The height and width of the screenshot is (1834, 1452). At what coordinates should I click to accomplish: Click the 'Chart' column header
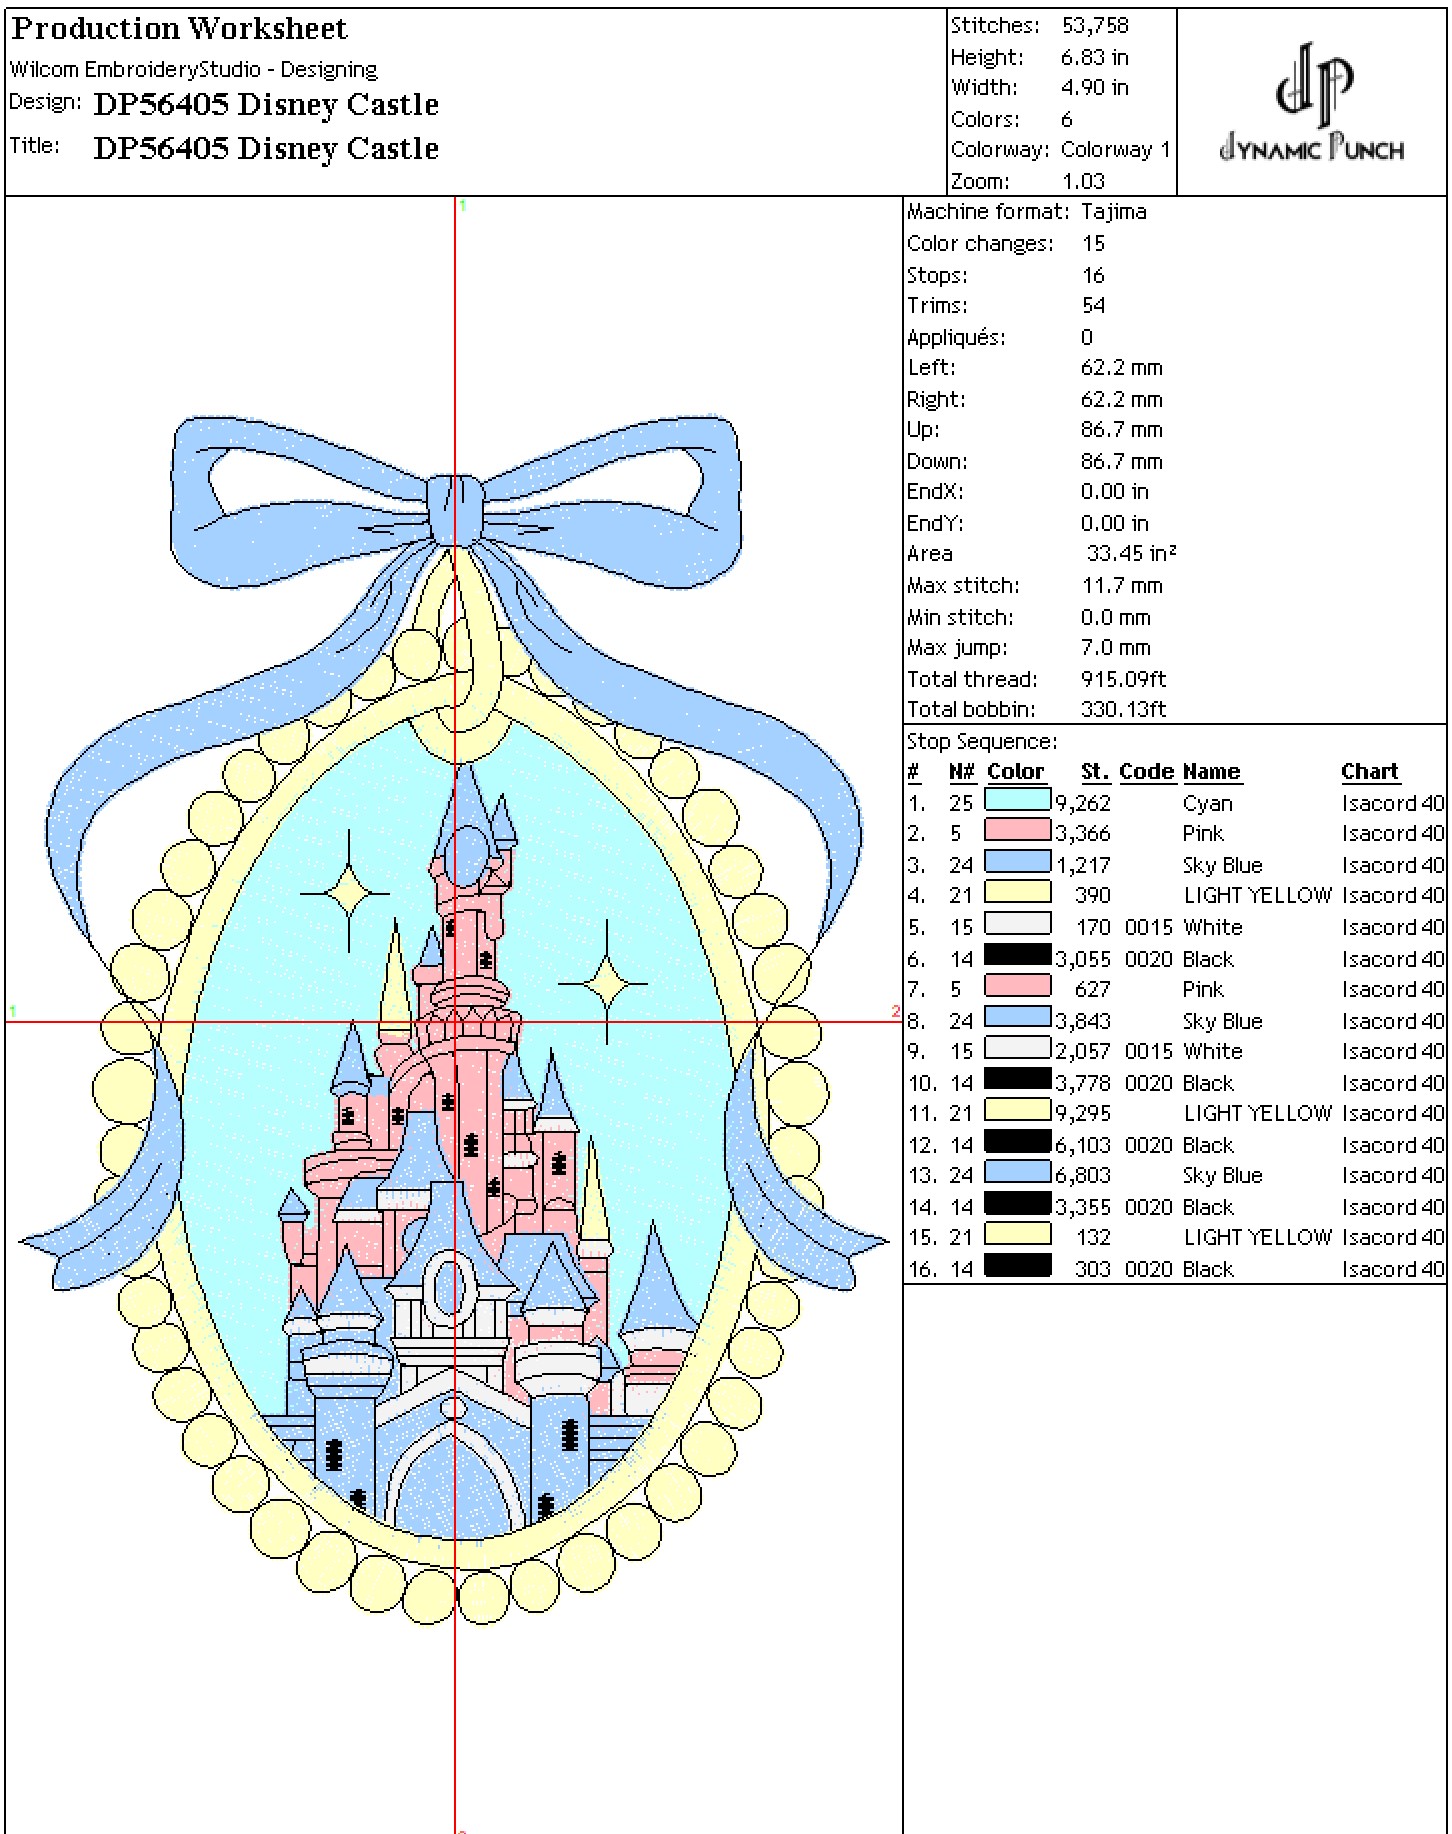pyautogui.click(x=1370, y=771)
